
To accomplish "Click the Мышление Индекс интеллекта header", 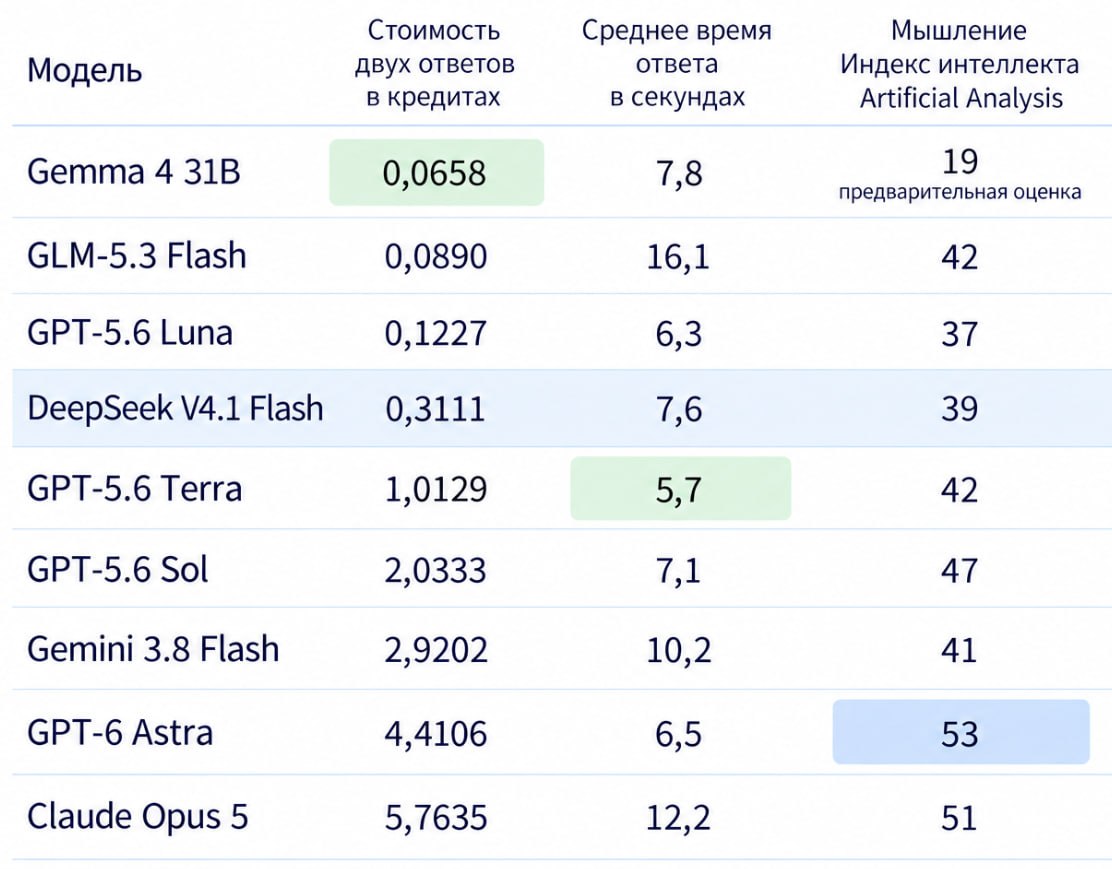I will click(x=960, y=63).
